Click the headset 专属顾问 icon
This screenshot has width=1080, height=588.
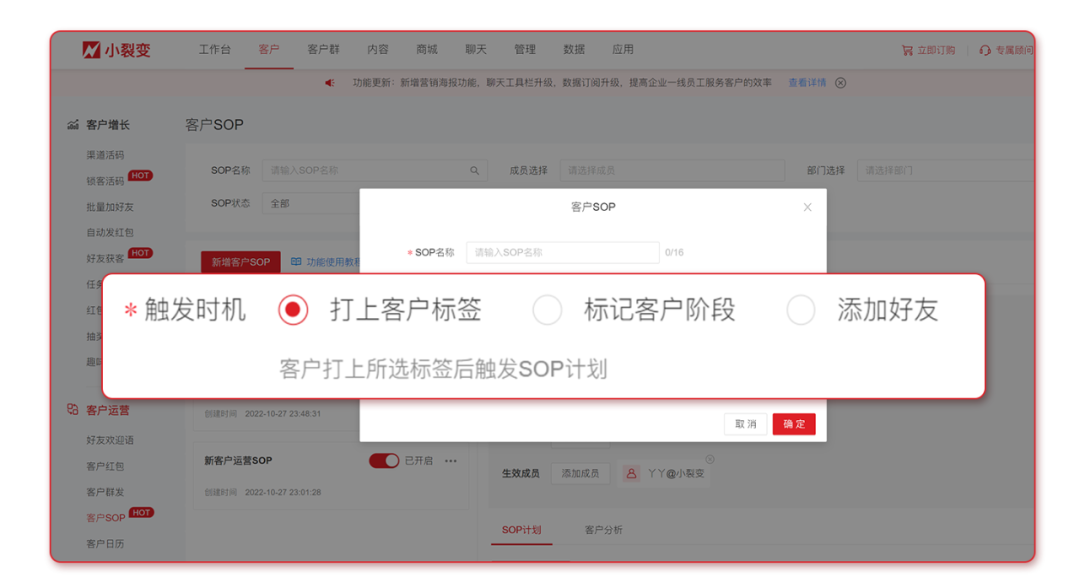pos(985,50)
